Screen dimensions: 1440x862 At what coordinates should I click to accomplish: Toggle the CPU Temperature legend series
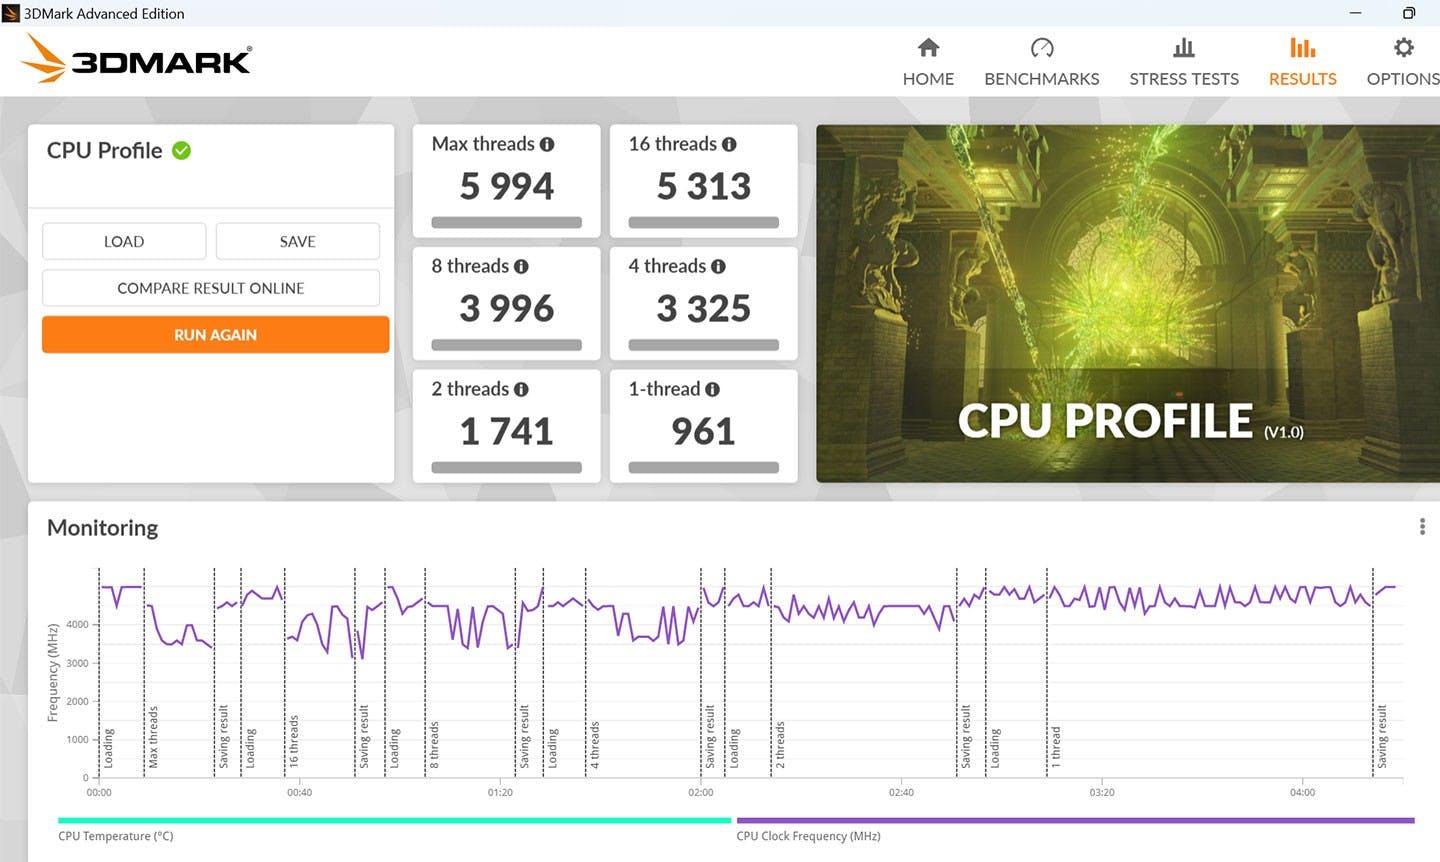coord(116,836)
